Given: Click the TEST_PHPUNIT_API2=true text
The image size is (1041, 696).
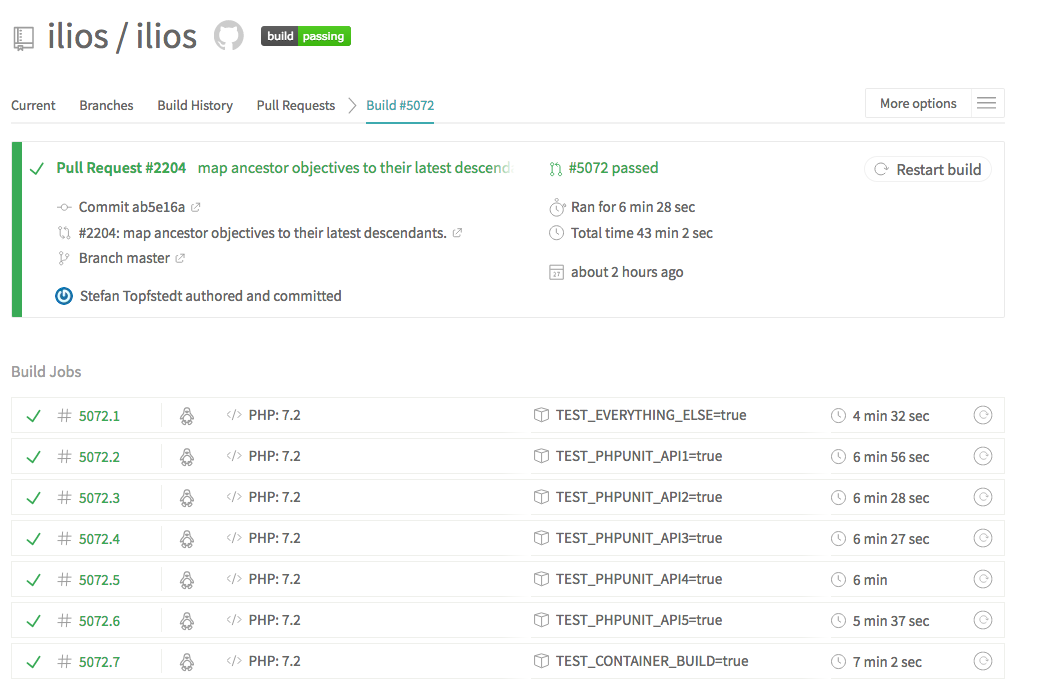Looking at the screenshot, I should pyautogui.click(x=639, y=497).
